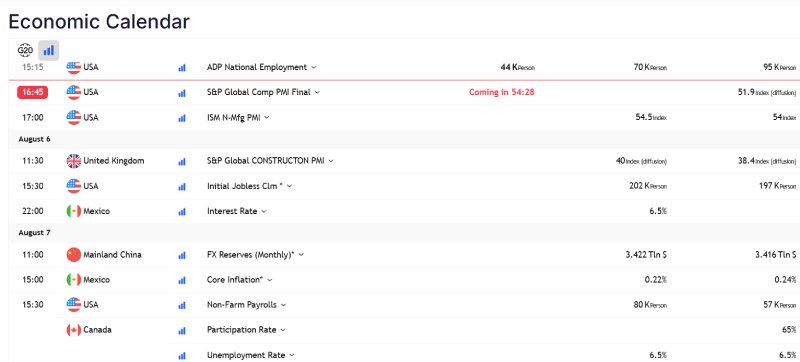Click the Mexico flag in Interest Rate row
This screenshot has width=800, height=362.
click(73, 211)
